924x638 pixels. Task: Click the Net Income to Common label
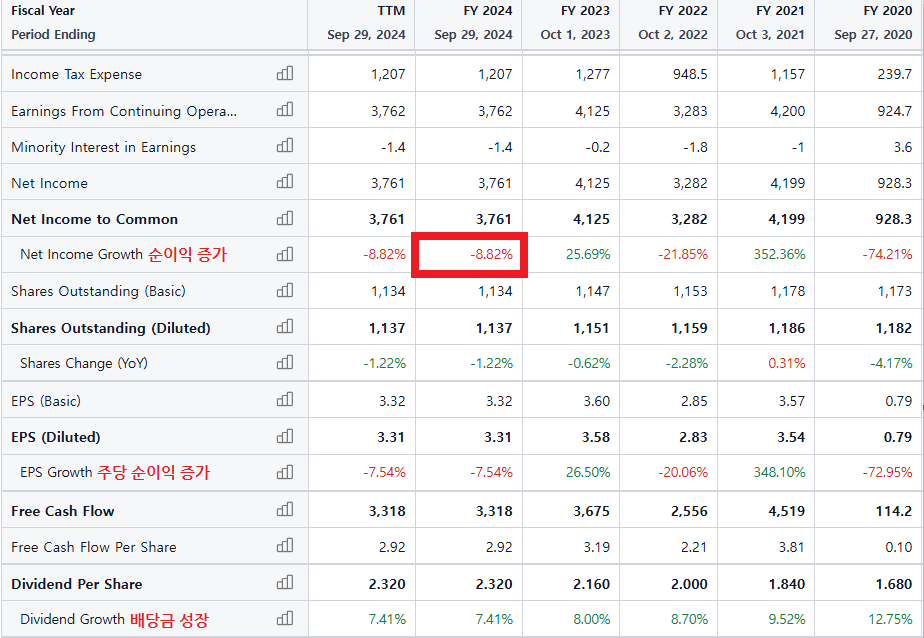tap(94, 219)
